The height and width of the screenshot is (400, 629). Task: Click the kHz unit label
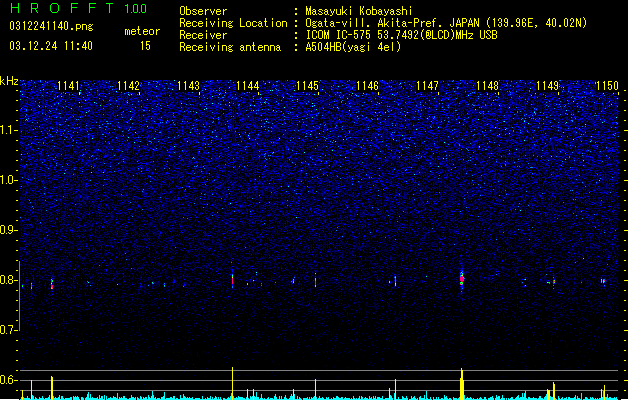(x=9, y=81)
